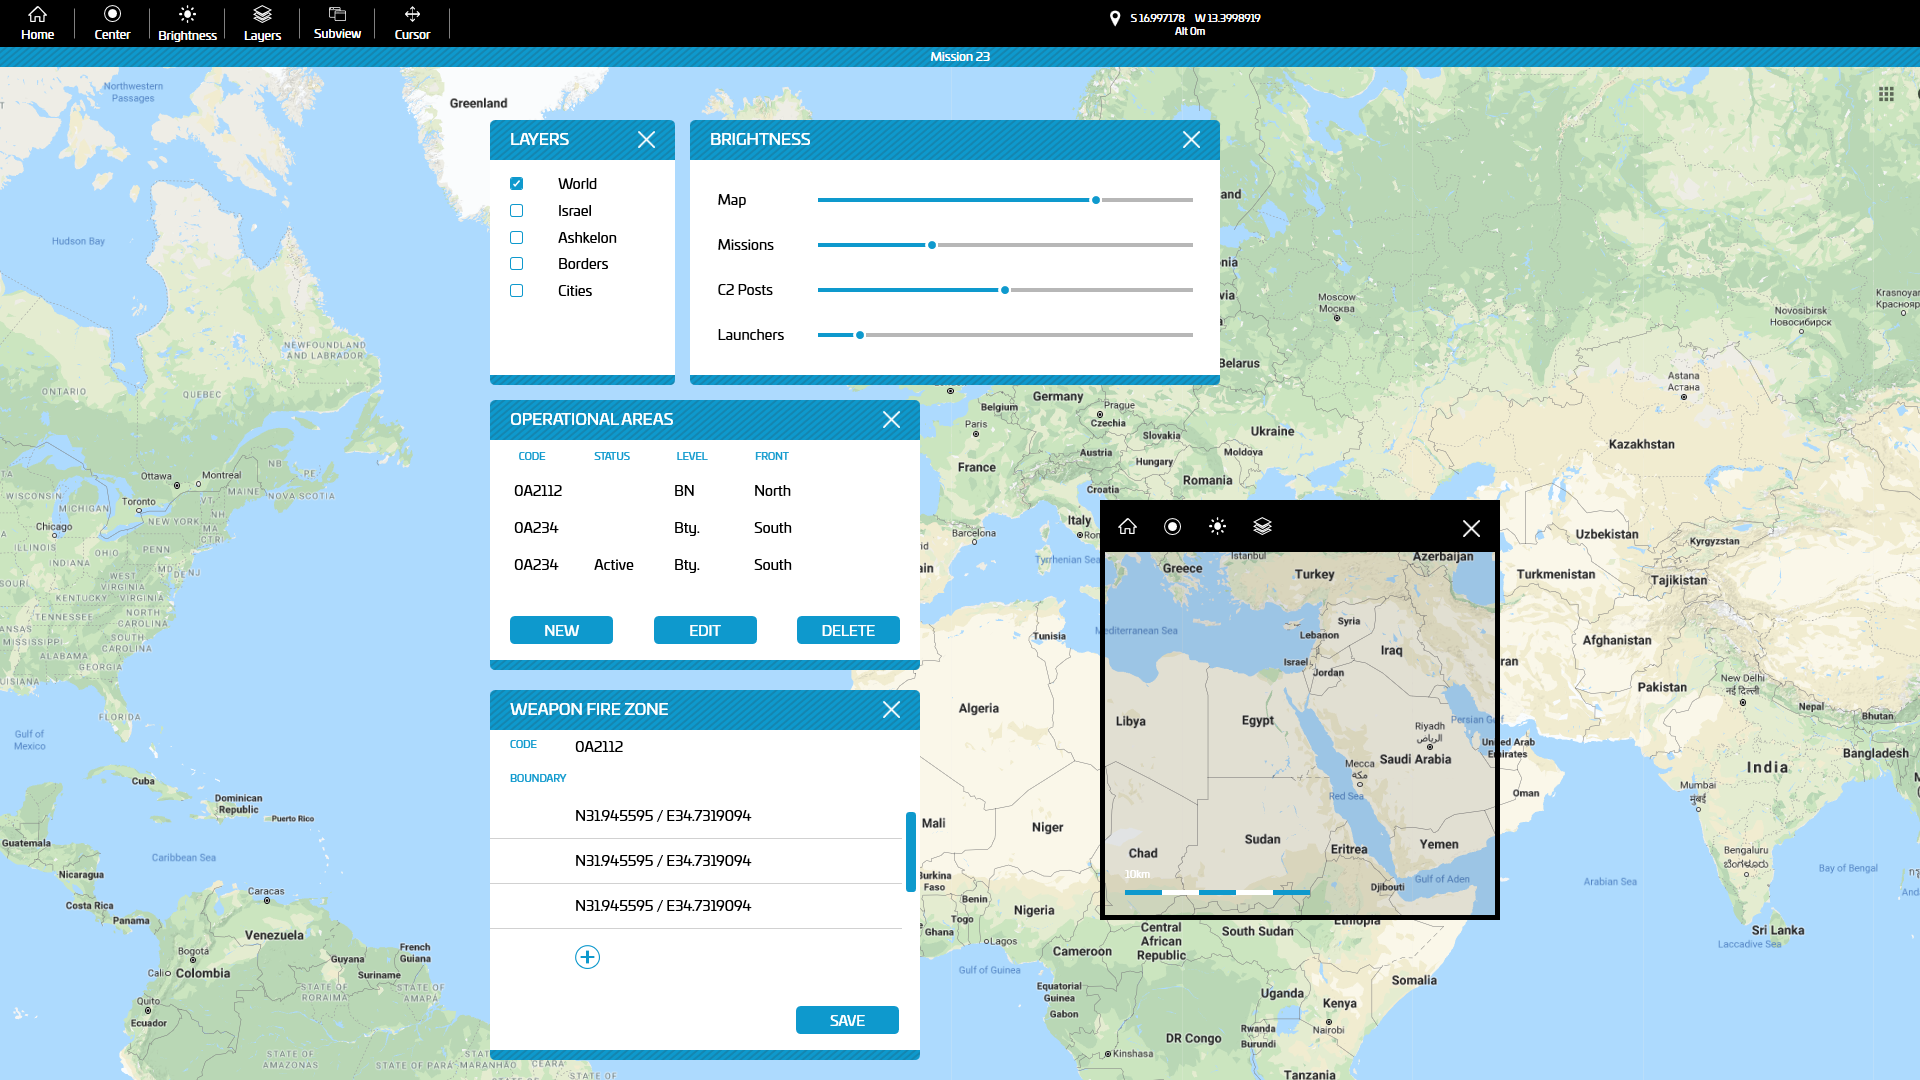Screen dimensions: 1920x1080
Task: Click the Weapon Fire Zone code OA2112
Action: point(599,747)
